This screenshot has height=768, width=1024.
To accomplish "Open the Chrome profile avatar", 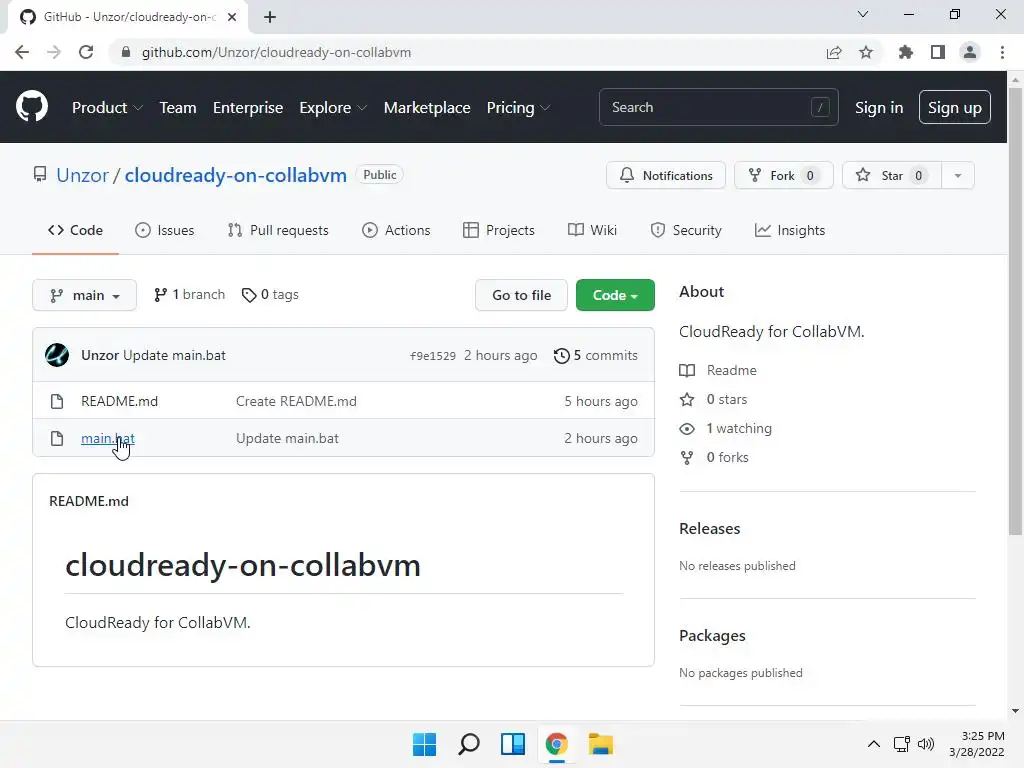I will point(970,52).
